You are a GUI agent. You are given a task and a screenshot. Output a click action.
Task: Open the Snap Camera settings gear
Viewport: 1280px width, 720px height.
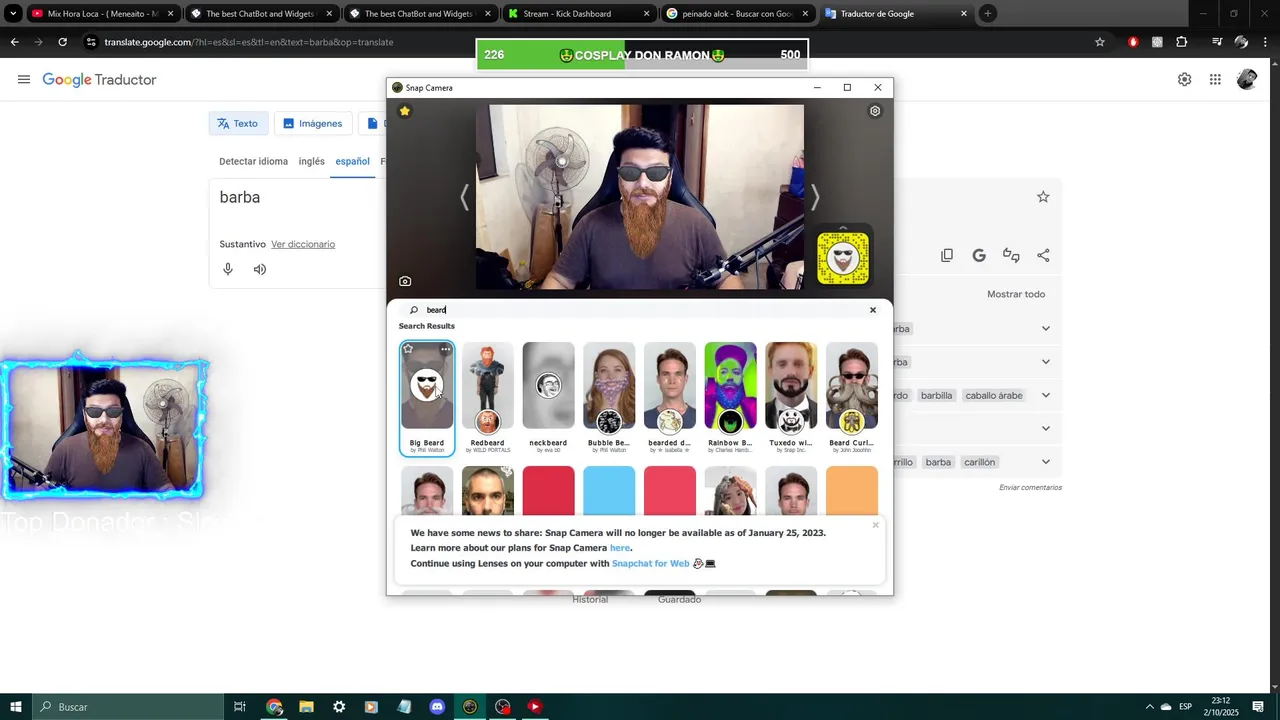pos(875,111)
